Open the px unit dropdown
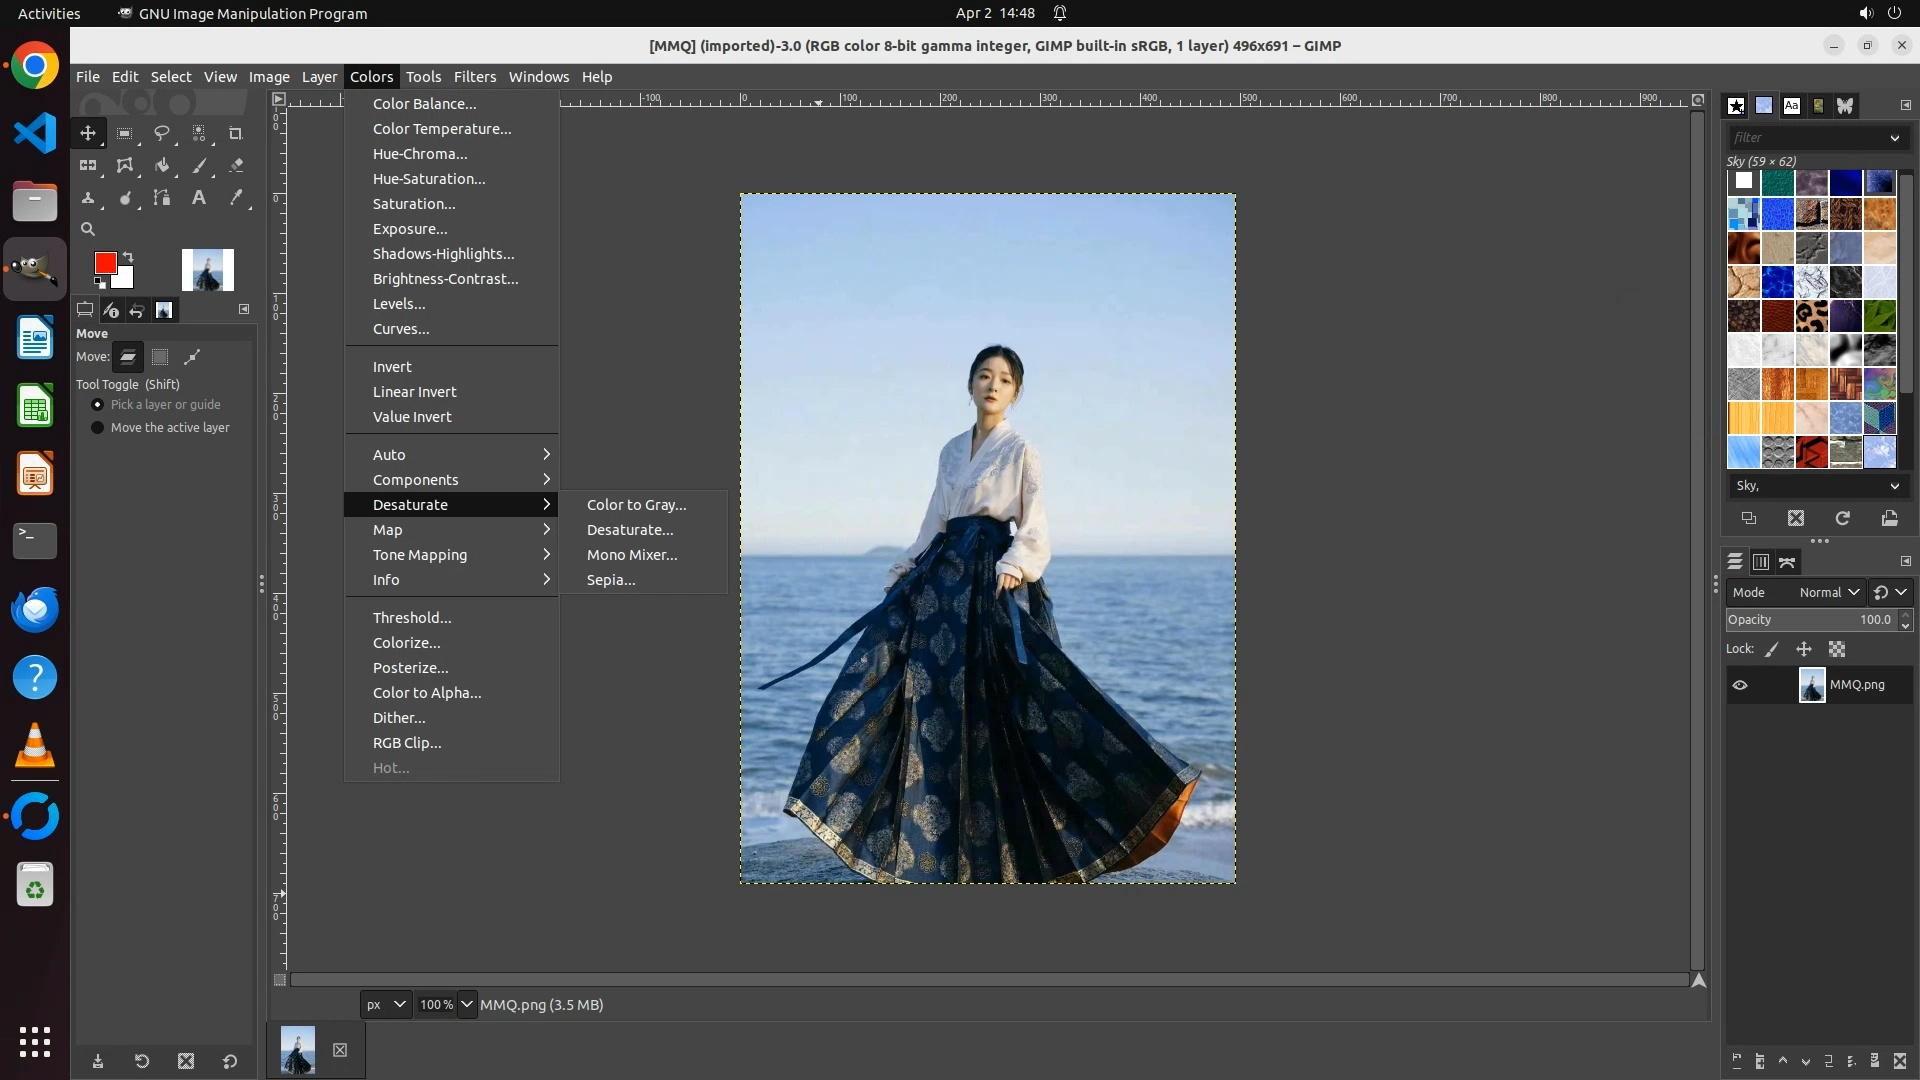This screenshot has width=1920, height=1080. [x=386, y=1004]
